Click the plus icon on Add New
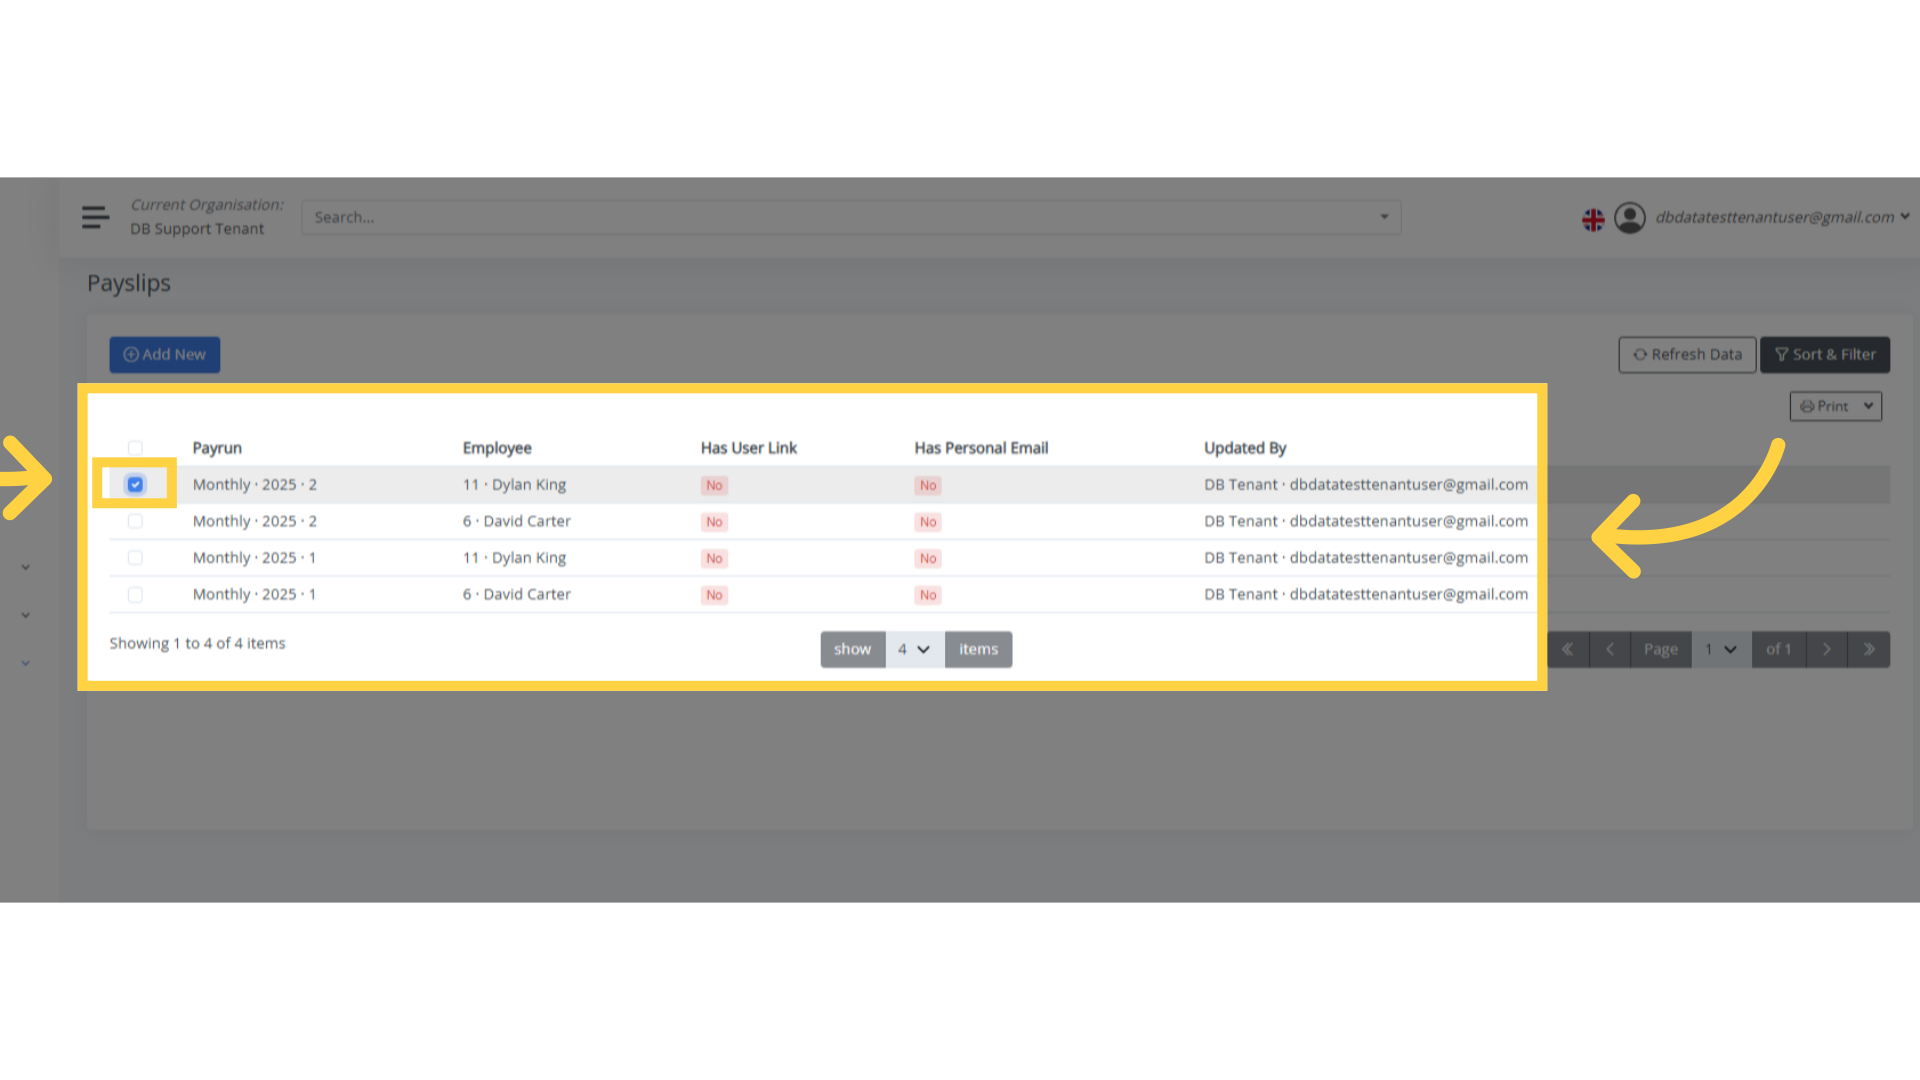The image size is (1920, 1080). (131, 354)
